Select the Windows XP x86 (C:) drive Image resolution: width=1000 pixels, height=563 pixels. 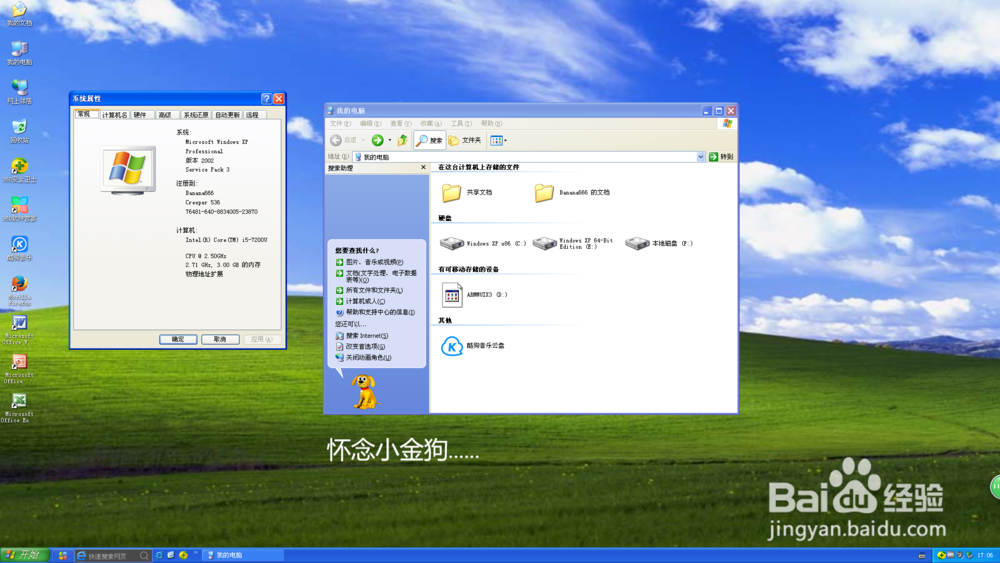tap(483, 244)
